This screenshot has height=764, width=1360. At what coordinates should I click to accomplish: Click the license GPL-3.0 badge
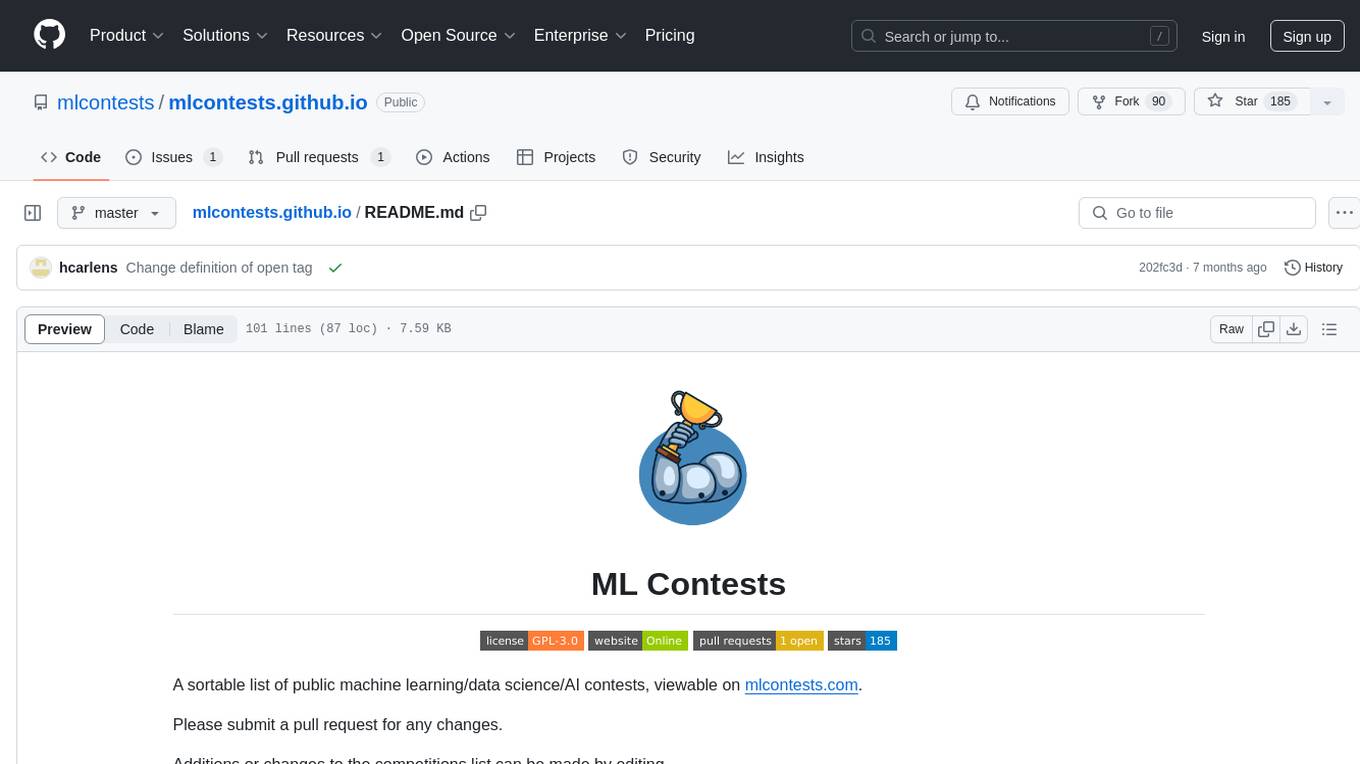531,641
